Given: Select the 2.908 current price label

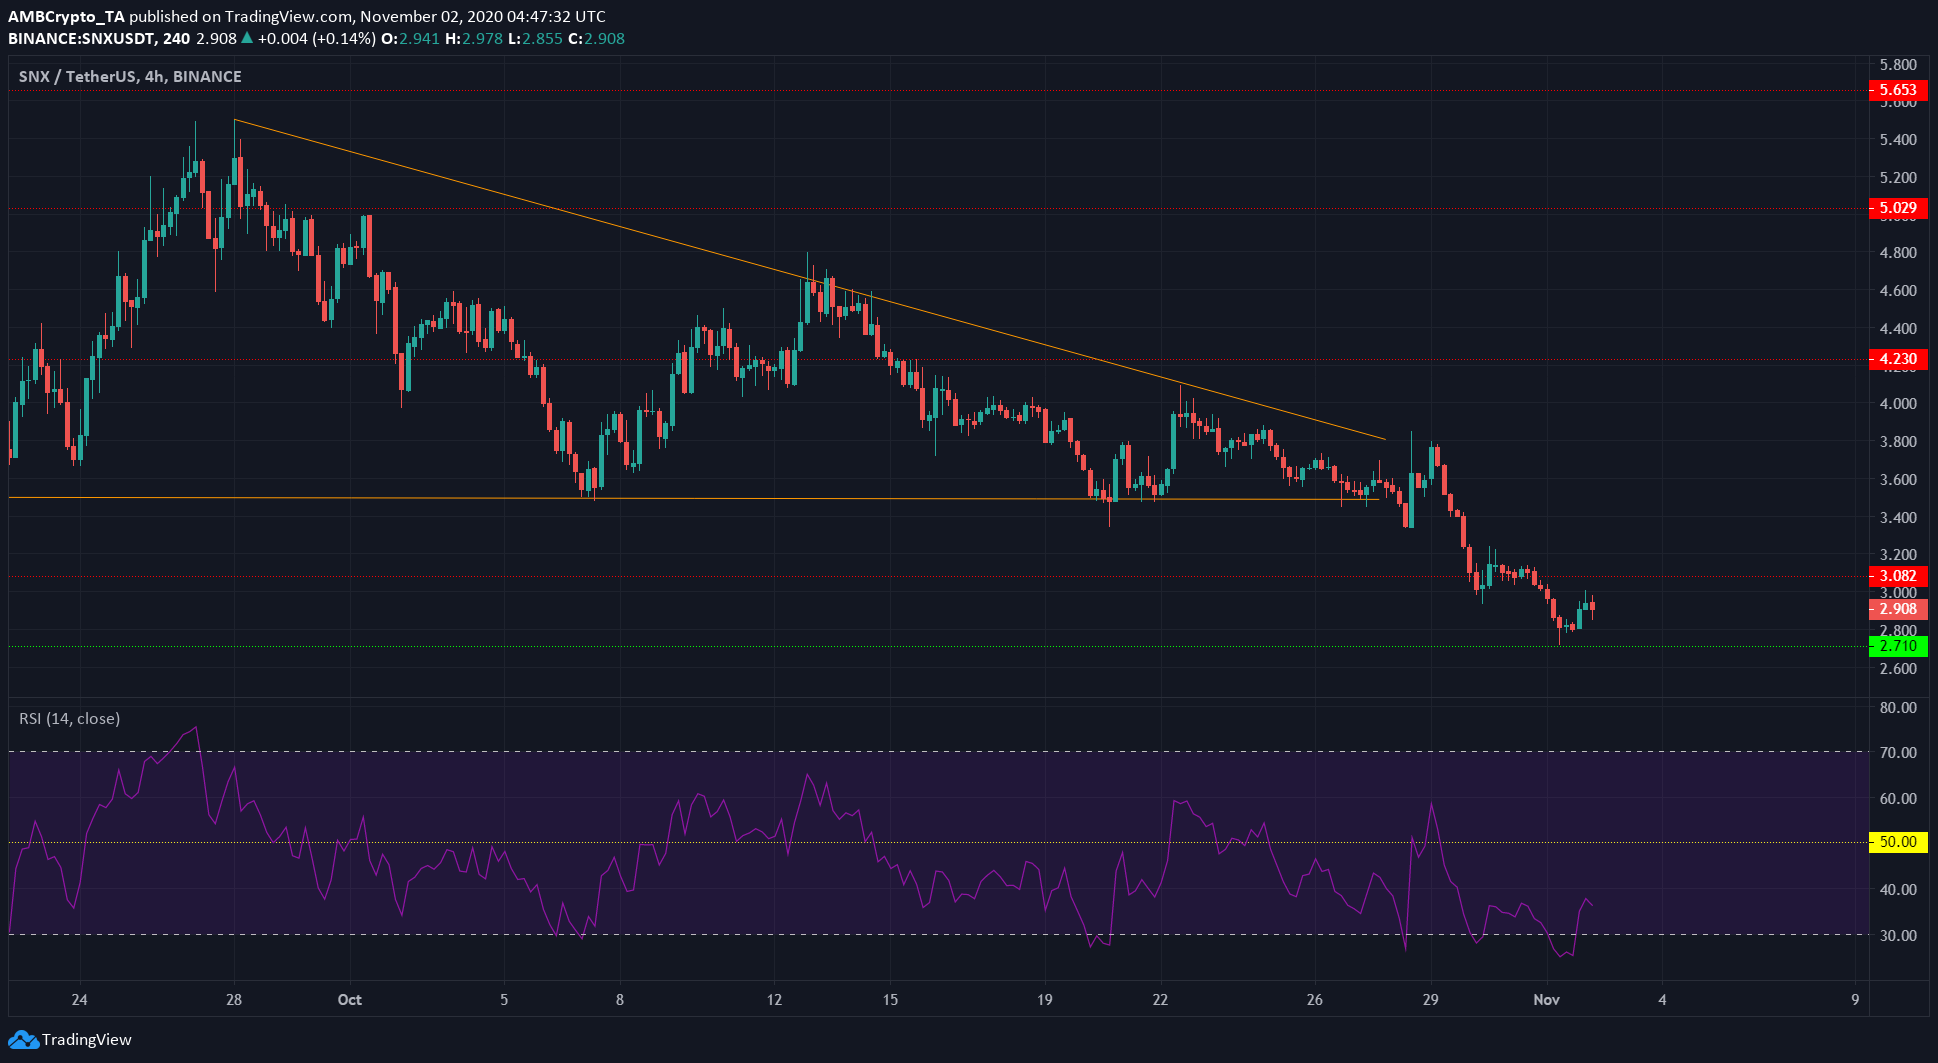Looking at the screenshot, I should tap(1898, 609).
